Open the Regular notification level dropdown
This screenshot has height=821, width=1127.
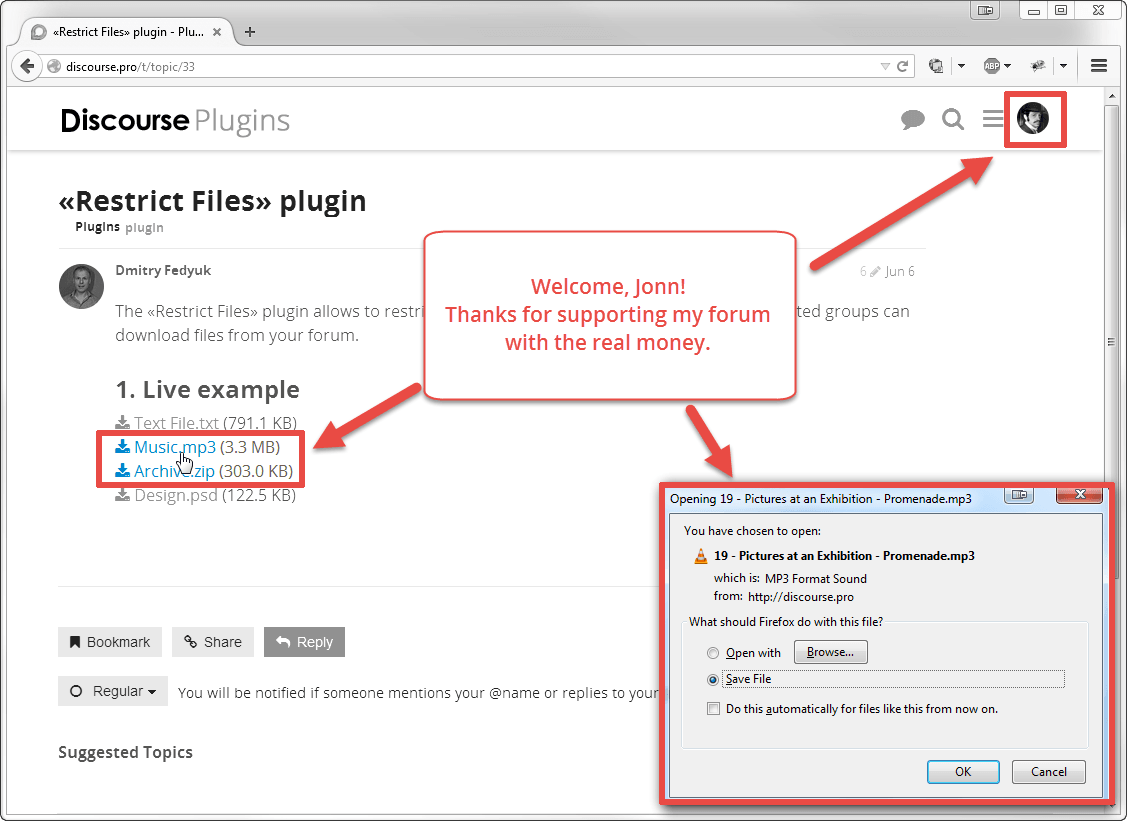click(x=113, y=691)
